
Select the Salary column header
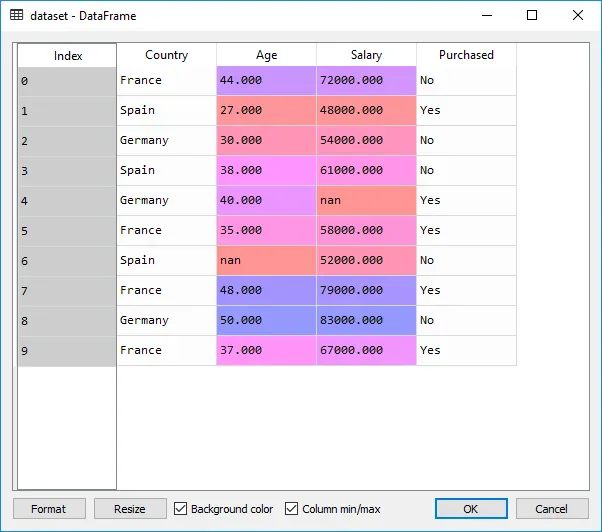tap(366, 55)
